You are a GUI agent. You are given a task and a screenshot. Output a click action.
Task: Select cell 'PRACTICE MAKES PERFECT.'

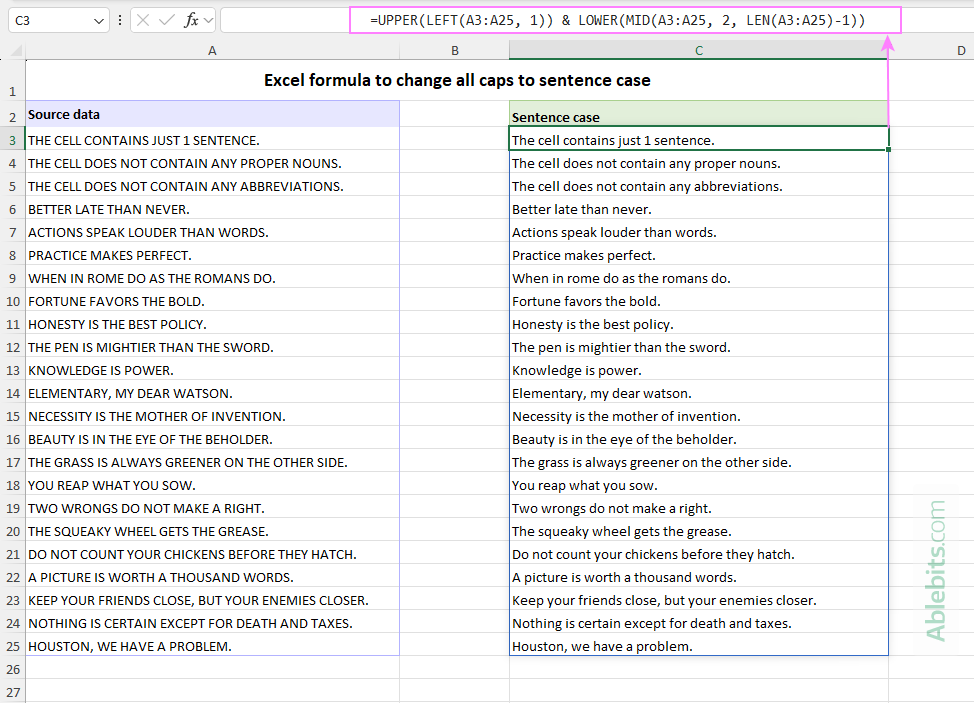click(x=212, y=255)
